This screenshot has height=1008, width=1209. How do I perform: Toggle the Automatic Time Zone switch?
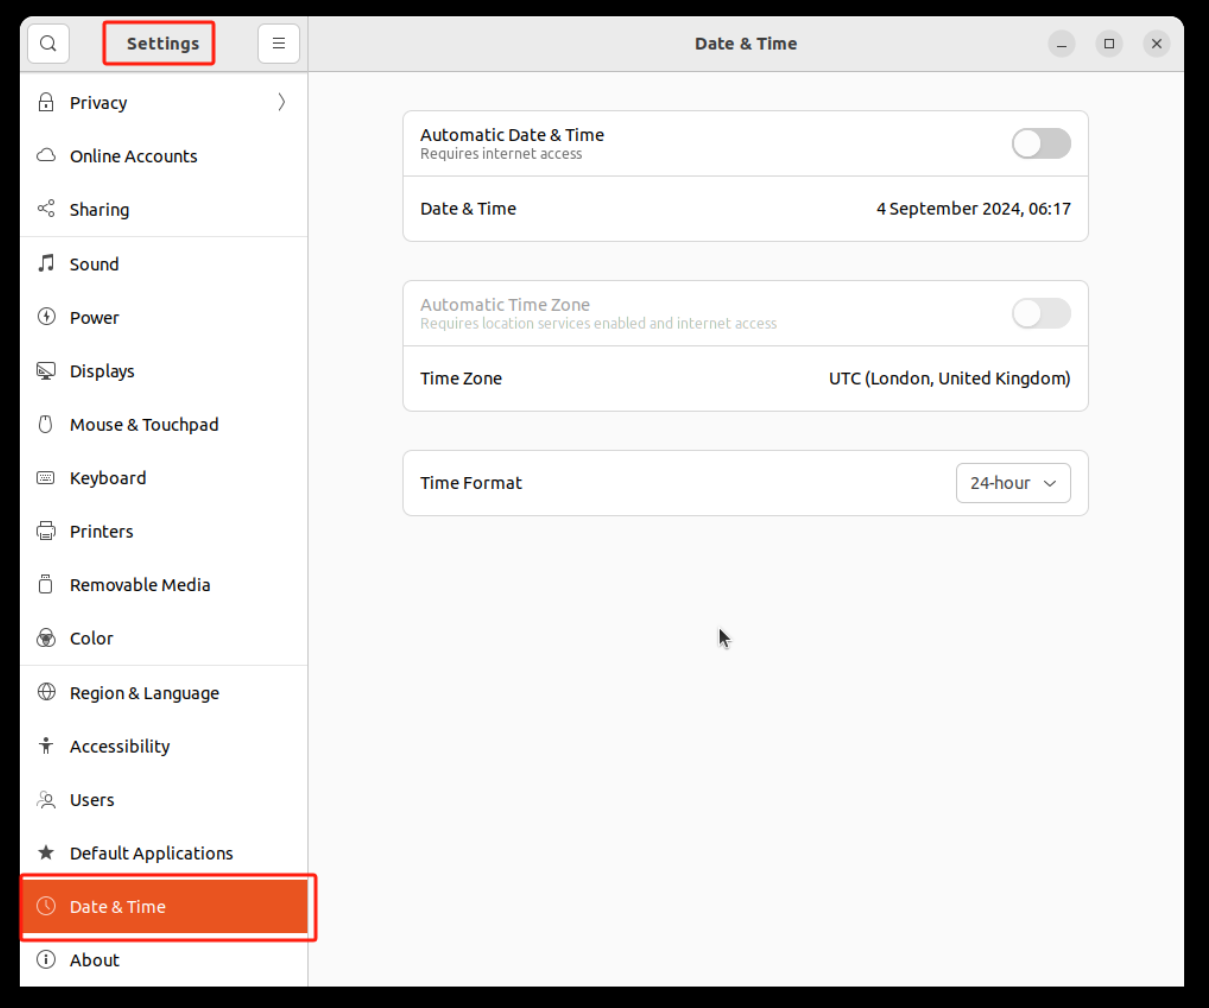[1040, 314]
